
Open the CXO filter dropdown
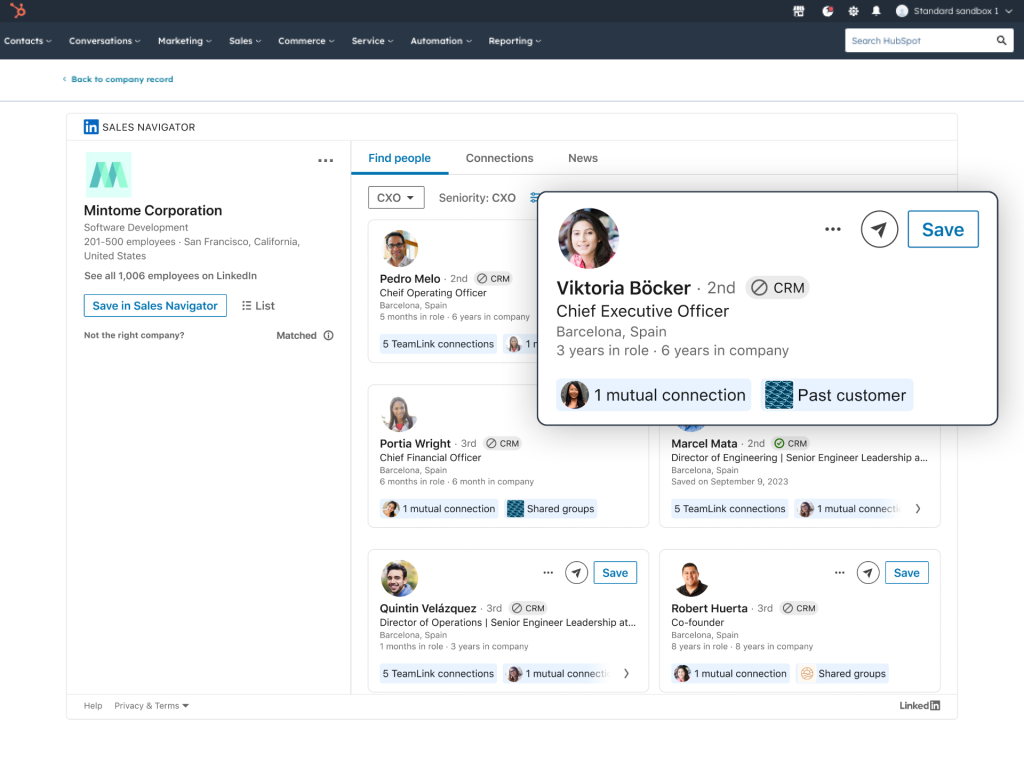(396, 197)
